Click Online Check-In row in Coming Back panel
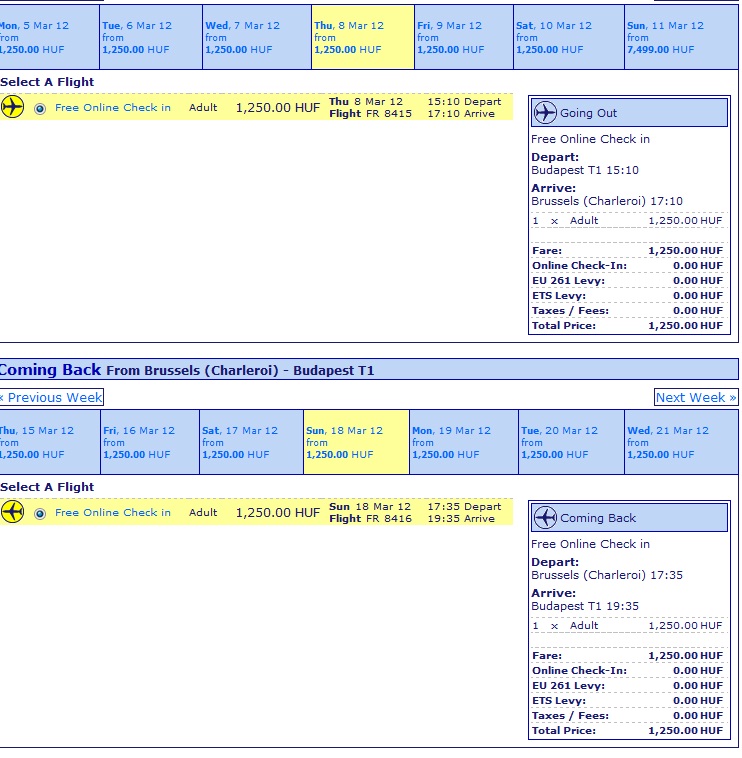 [627, 671]
